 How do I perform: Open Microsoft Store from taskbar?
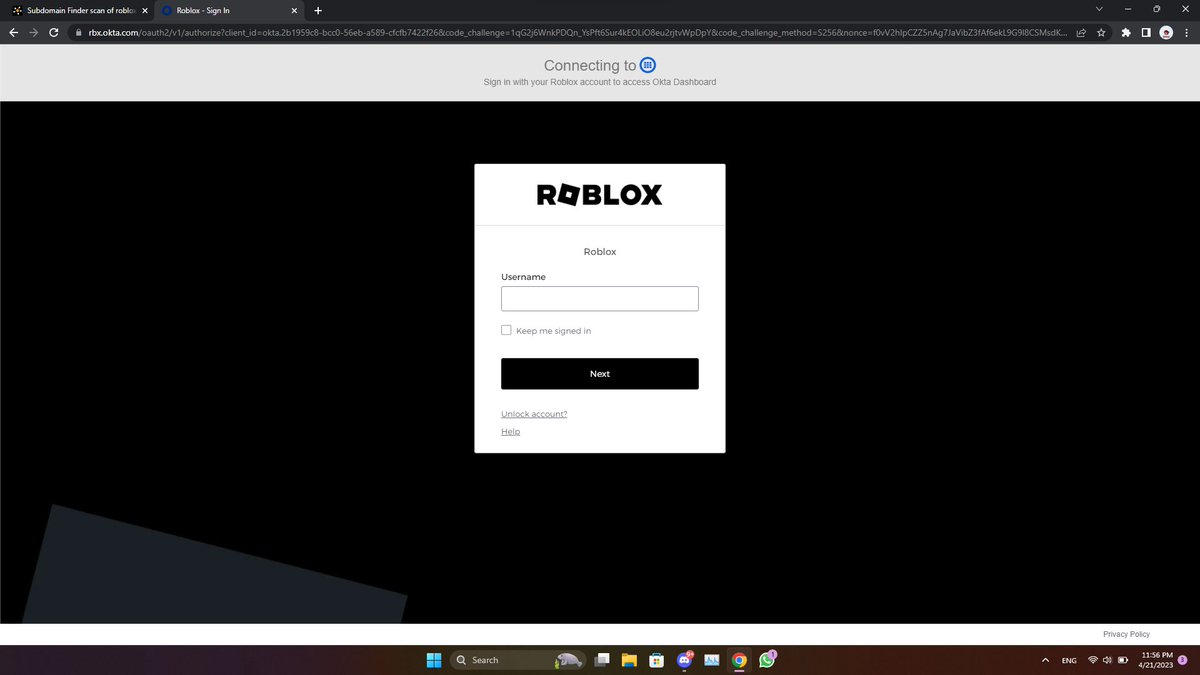tap(657, 660)
